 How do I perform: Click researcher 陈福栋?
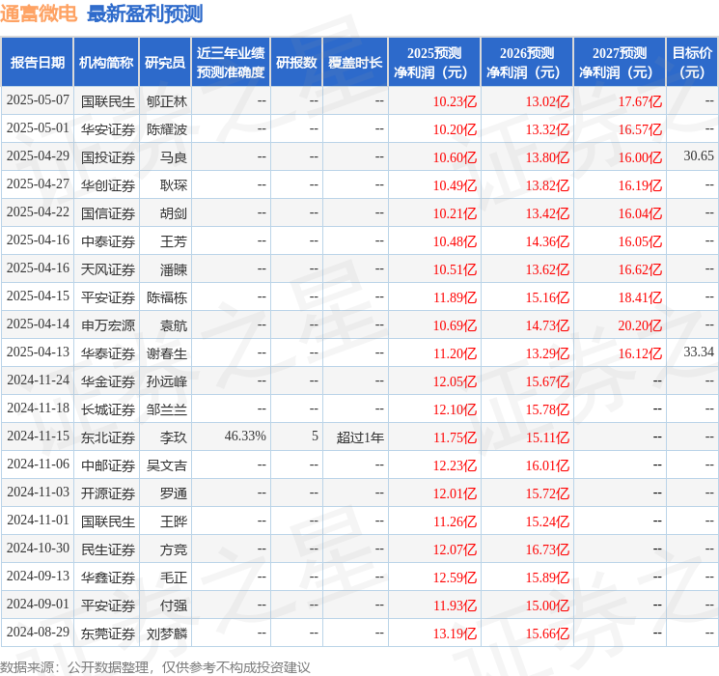(167, 298)
